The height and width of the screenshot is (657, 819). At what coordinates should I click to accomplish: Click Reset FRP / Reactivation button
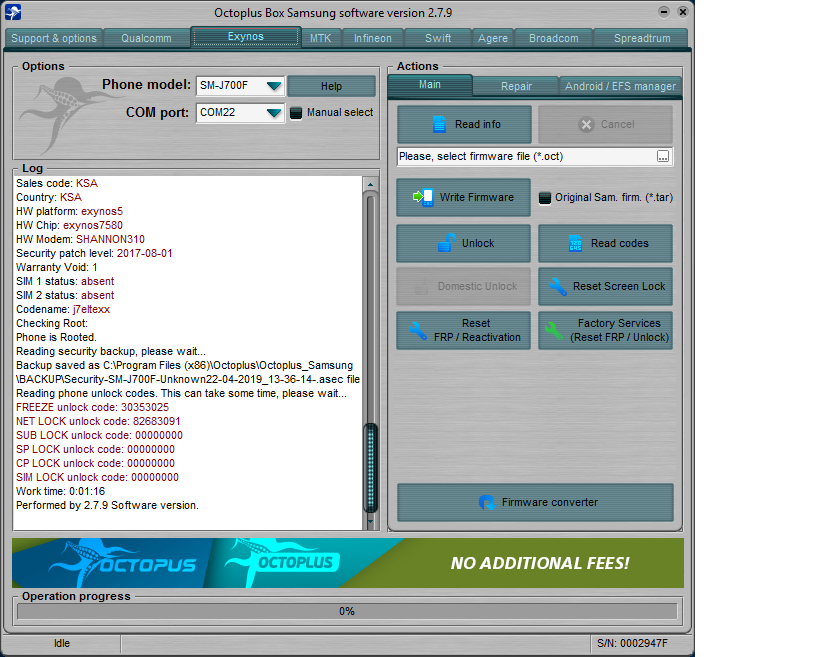pyautogui.click(x=463, y=331)
